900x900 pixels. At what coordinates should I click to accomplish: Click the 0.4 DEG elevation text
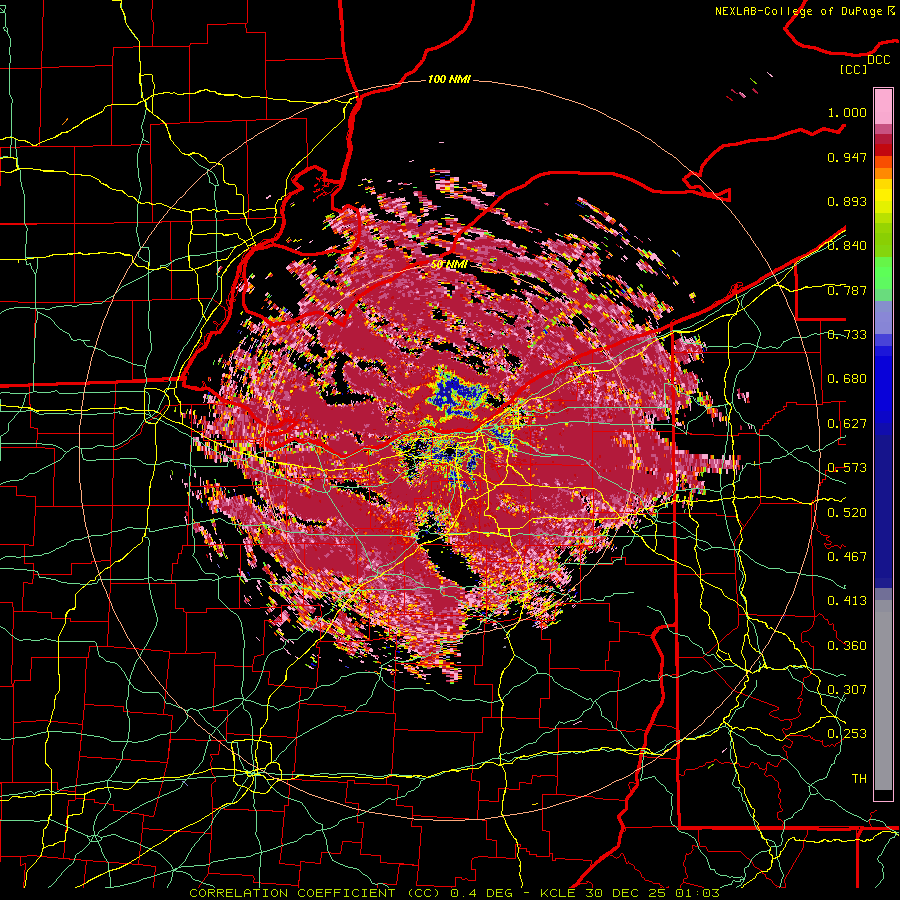coord(480,893)
